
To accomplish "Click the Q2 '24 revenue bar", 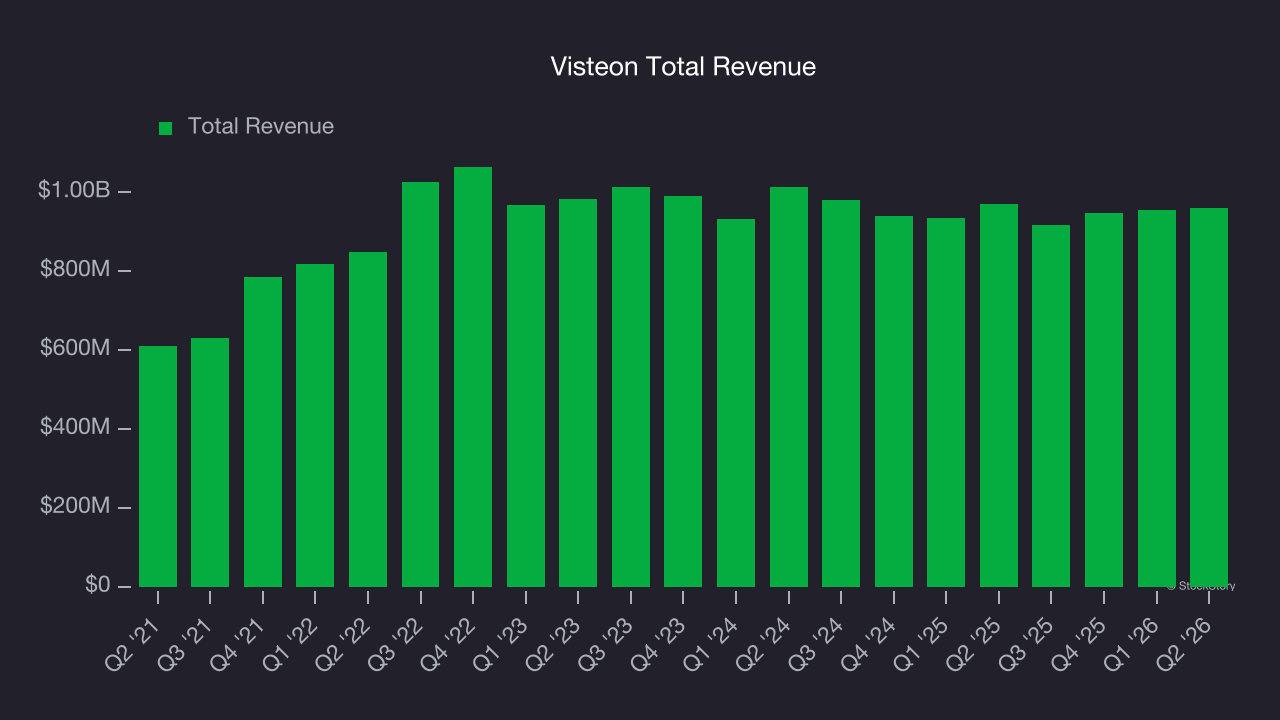I will pyautogui.click(x=789, y=387).
